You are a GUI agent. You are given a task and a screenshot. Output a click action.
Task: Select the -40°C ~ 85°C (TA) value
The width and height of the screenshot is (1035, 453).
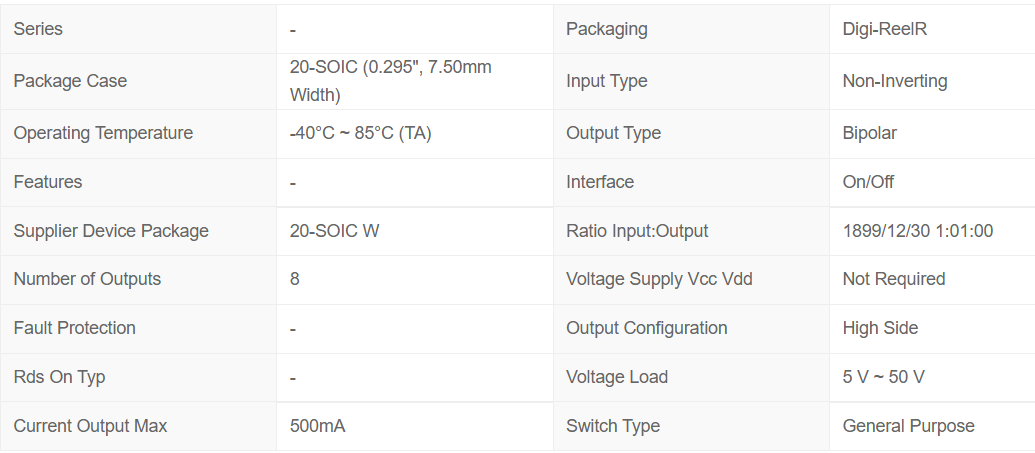tap(360, 133)
